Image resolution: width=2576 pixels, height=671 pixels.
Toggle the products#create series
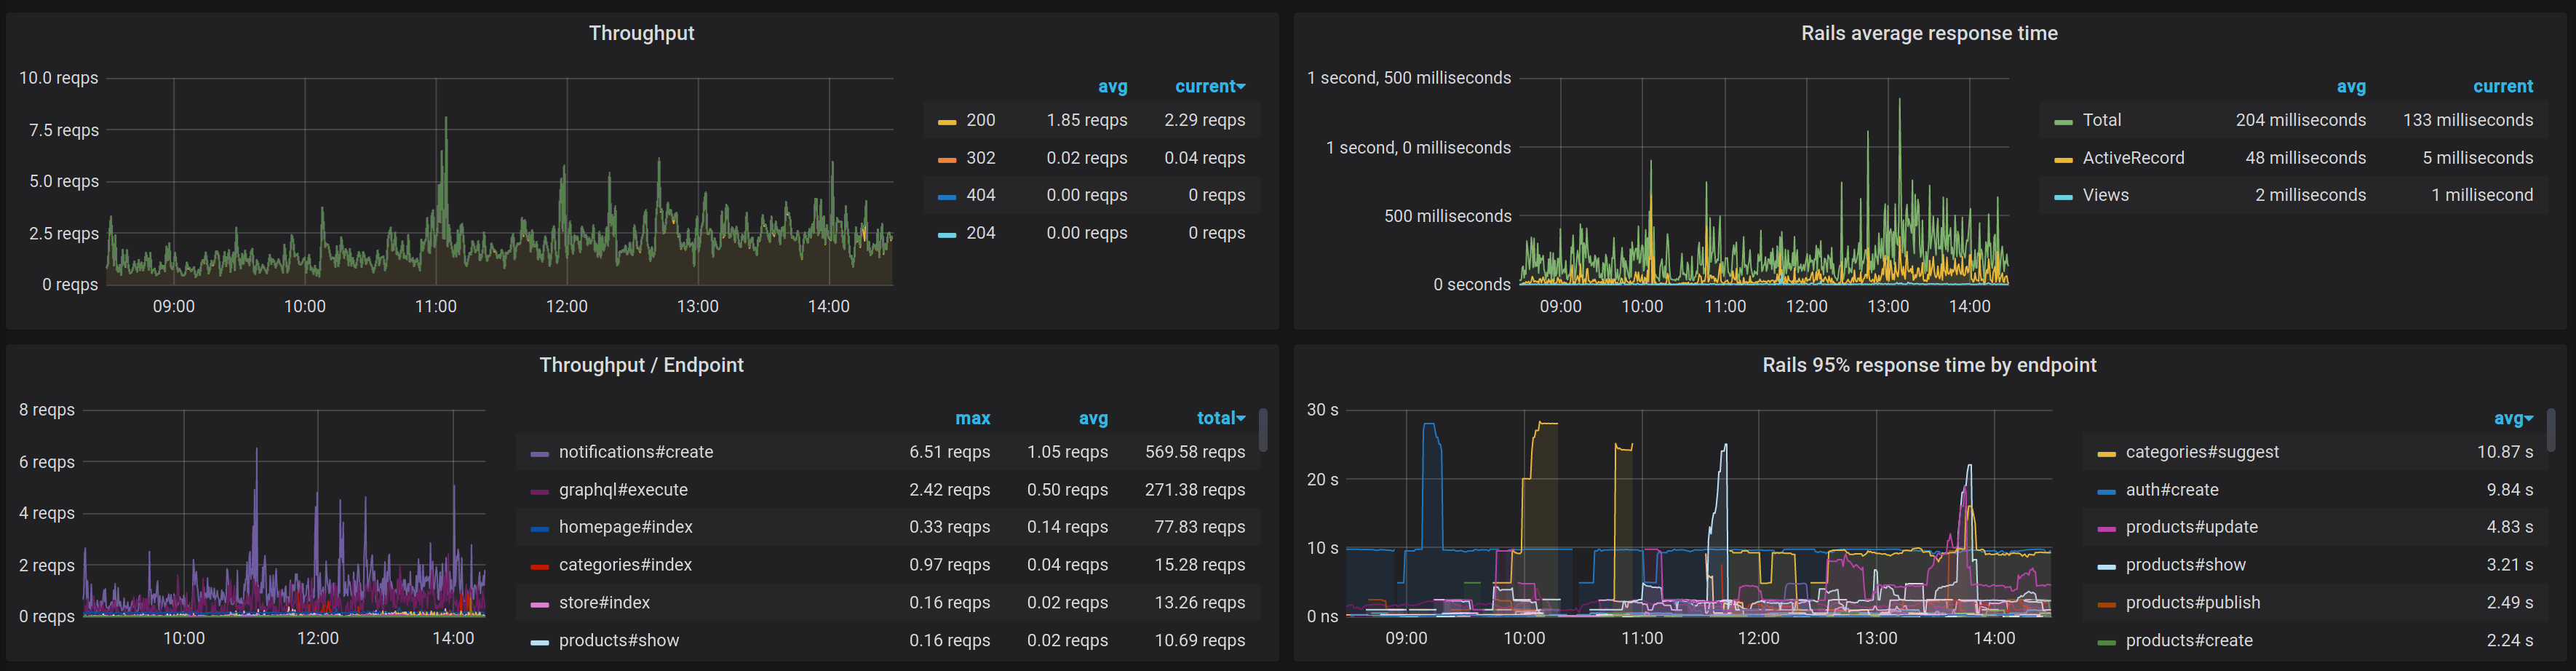click(x=2189, y=641)
